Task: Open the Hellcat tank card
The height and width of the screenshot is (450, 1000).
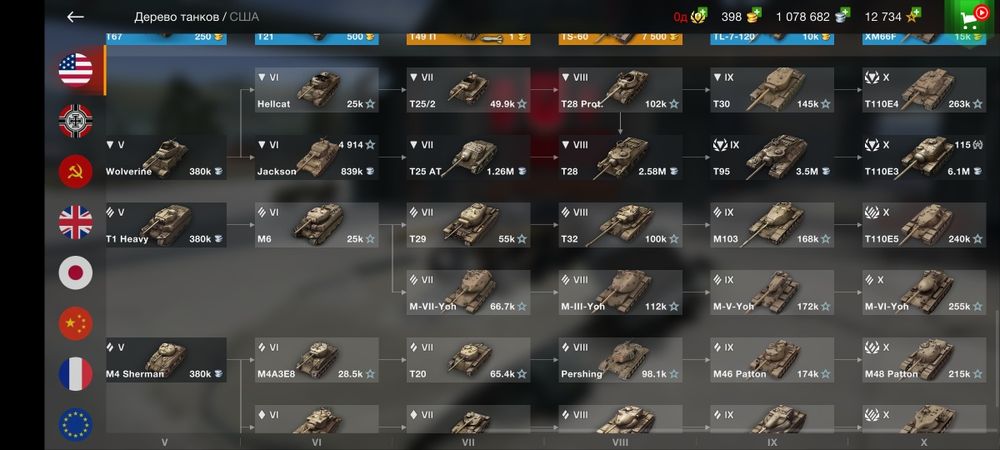Action: pyautogui.click(x=317, y=90)
